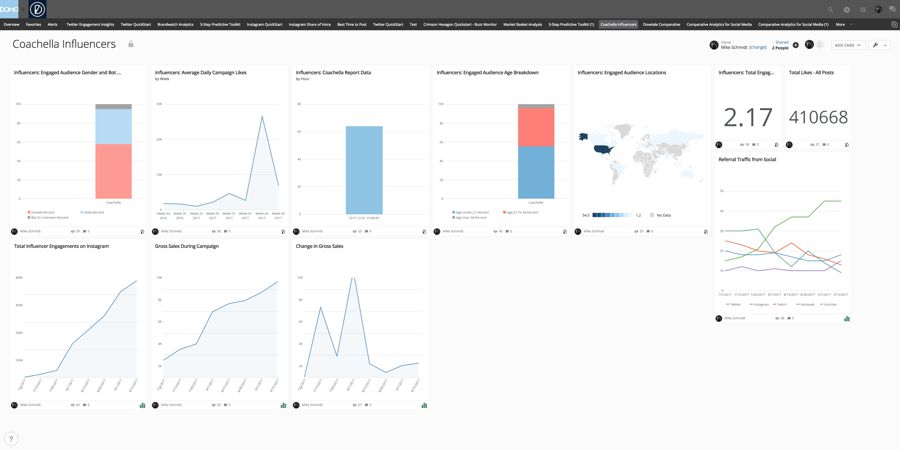This screenshot has height=450, width=900.
Task: Click the 2.17 total engagement value
Action: tap(748, 117)
